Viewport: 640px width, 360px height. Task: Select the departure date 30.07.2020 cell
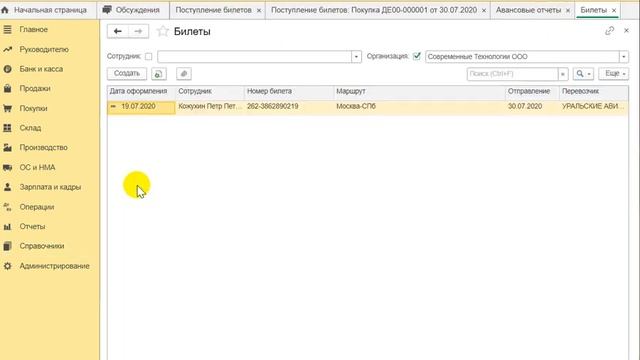click(x=532, y=107)
